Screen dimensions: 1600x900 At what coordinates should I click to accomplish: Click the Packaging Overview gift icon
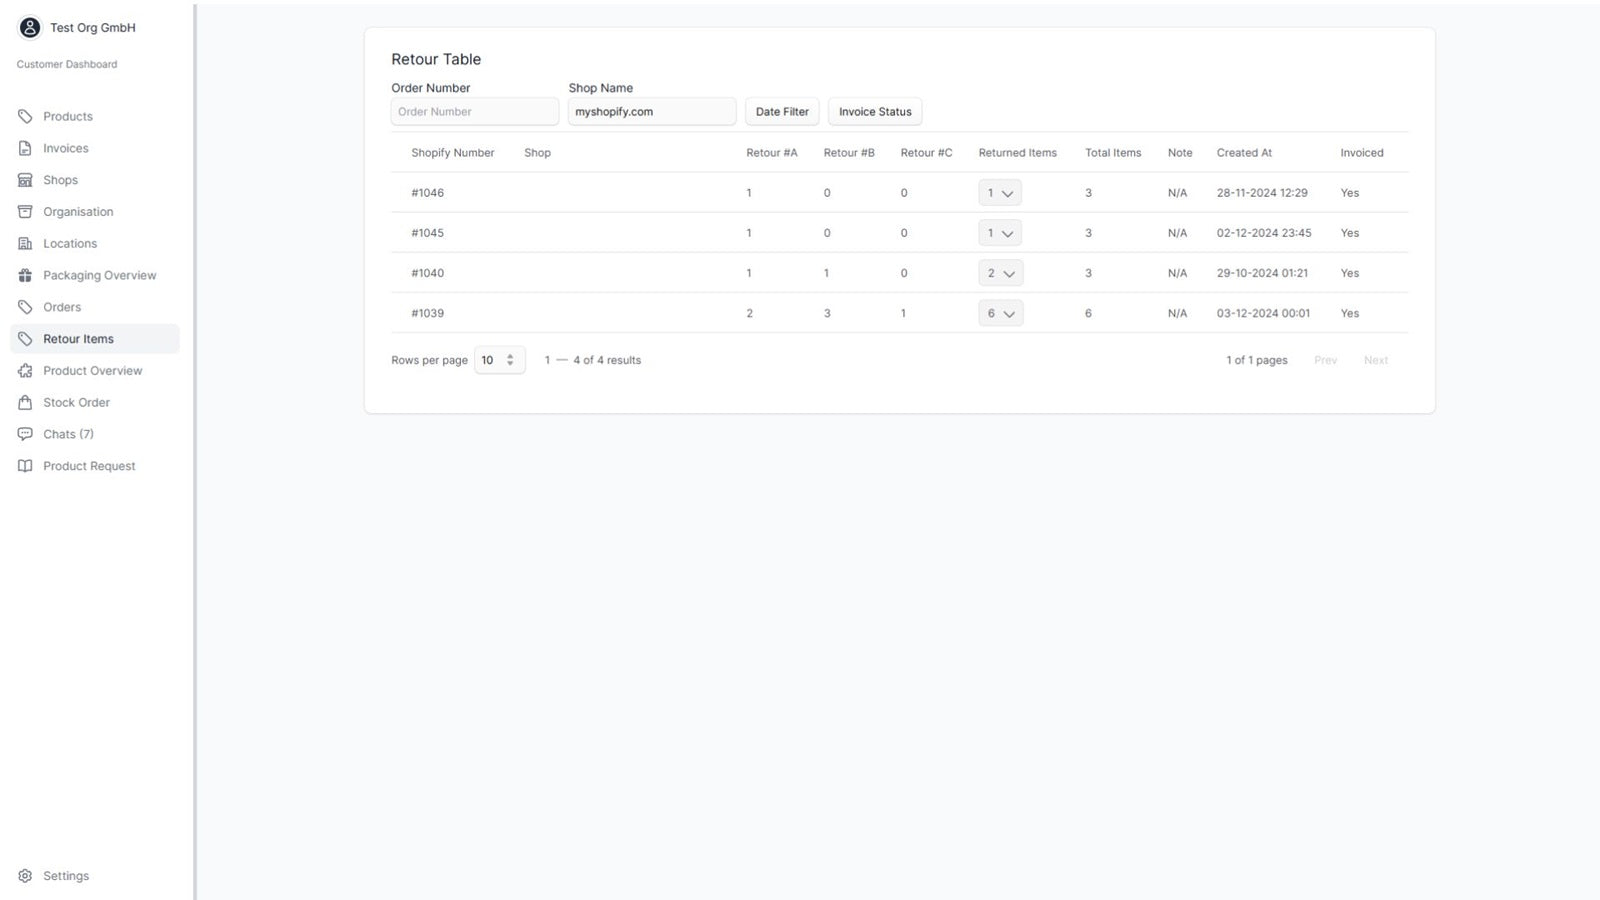pyautogui.click(x=25, y=275)
